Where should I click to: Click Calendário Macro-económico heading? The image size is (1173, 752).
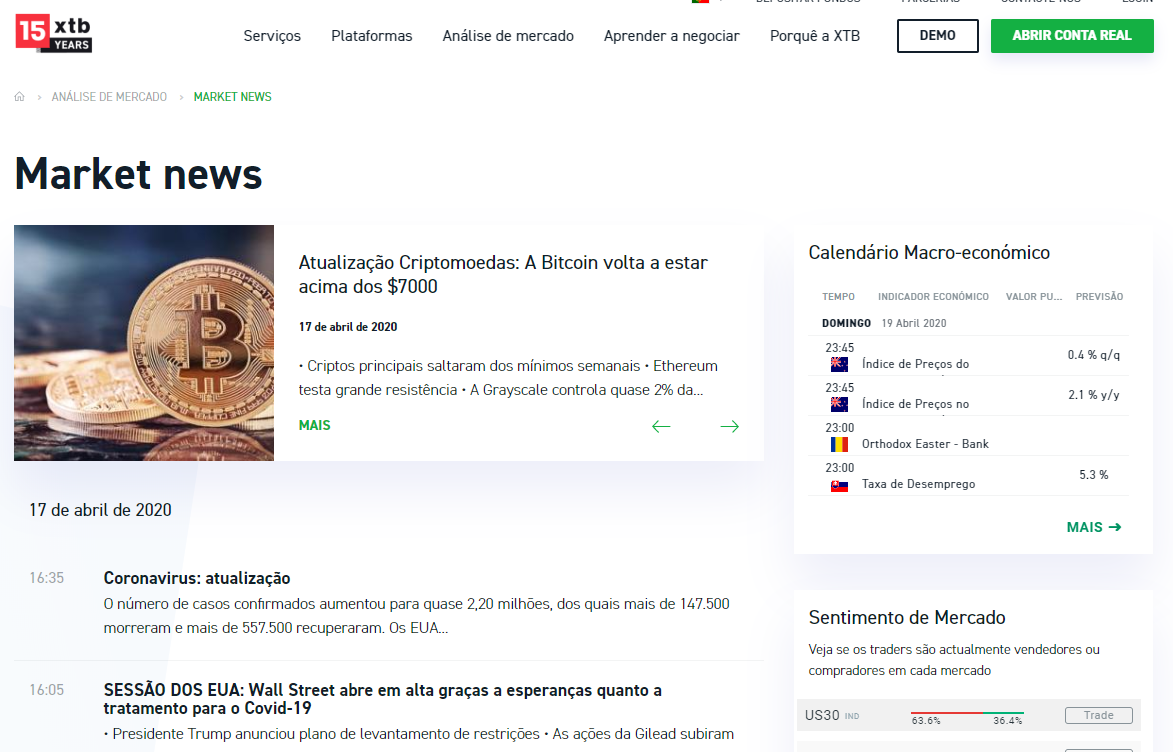929,253
